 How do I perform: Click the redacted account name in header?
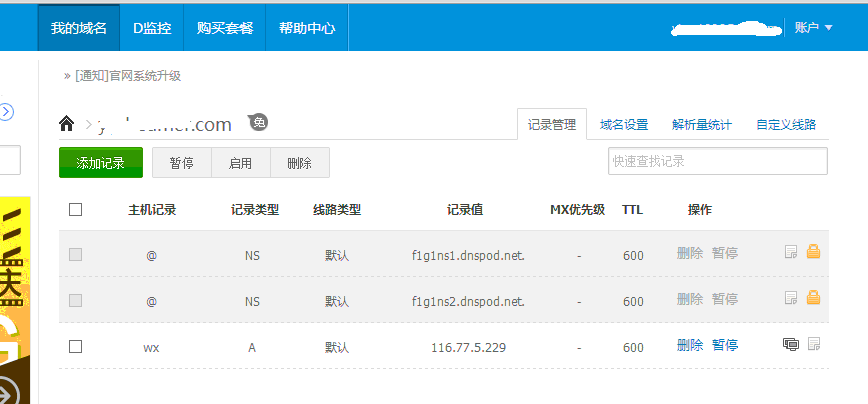tap(724, 28)
